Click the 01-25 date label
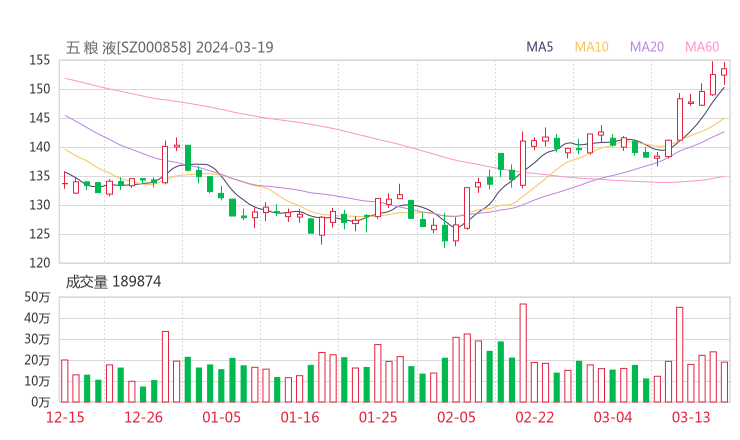 click(x=378, y=417)
